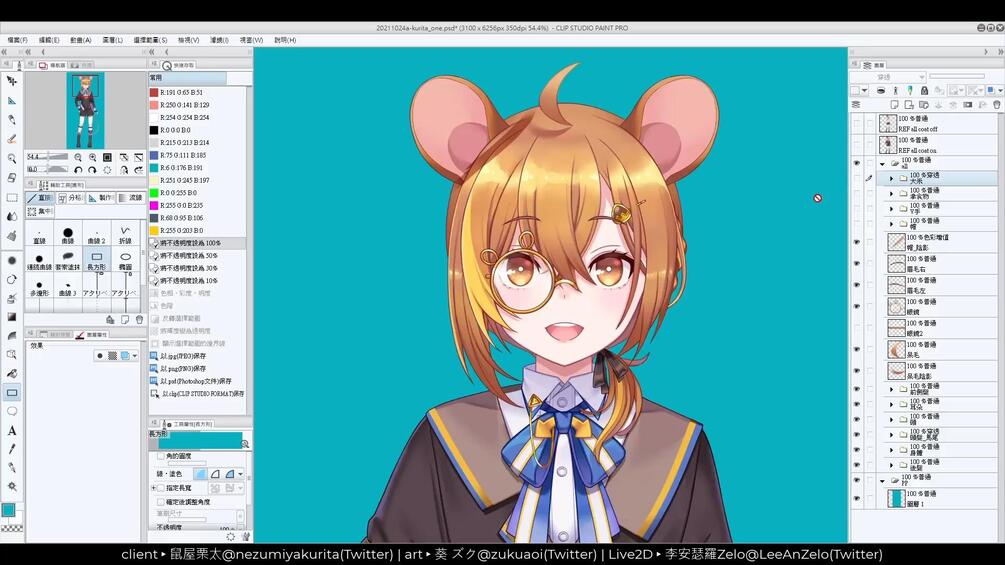Click the delete layer trash icon
Screen dimensions: 1005x565
(x=997, y=105)
